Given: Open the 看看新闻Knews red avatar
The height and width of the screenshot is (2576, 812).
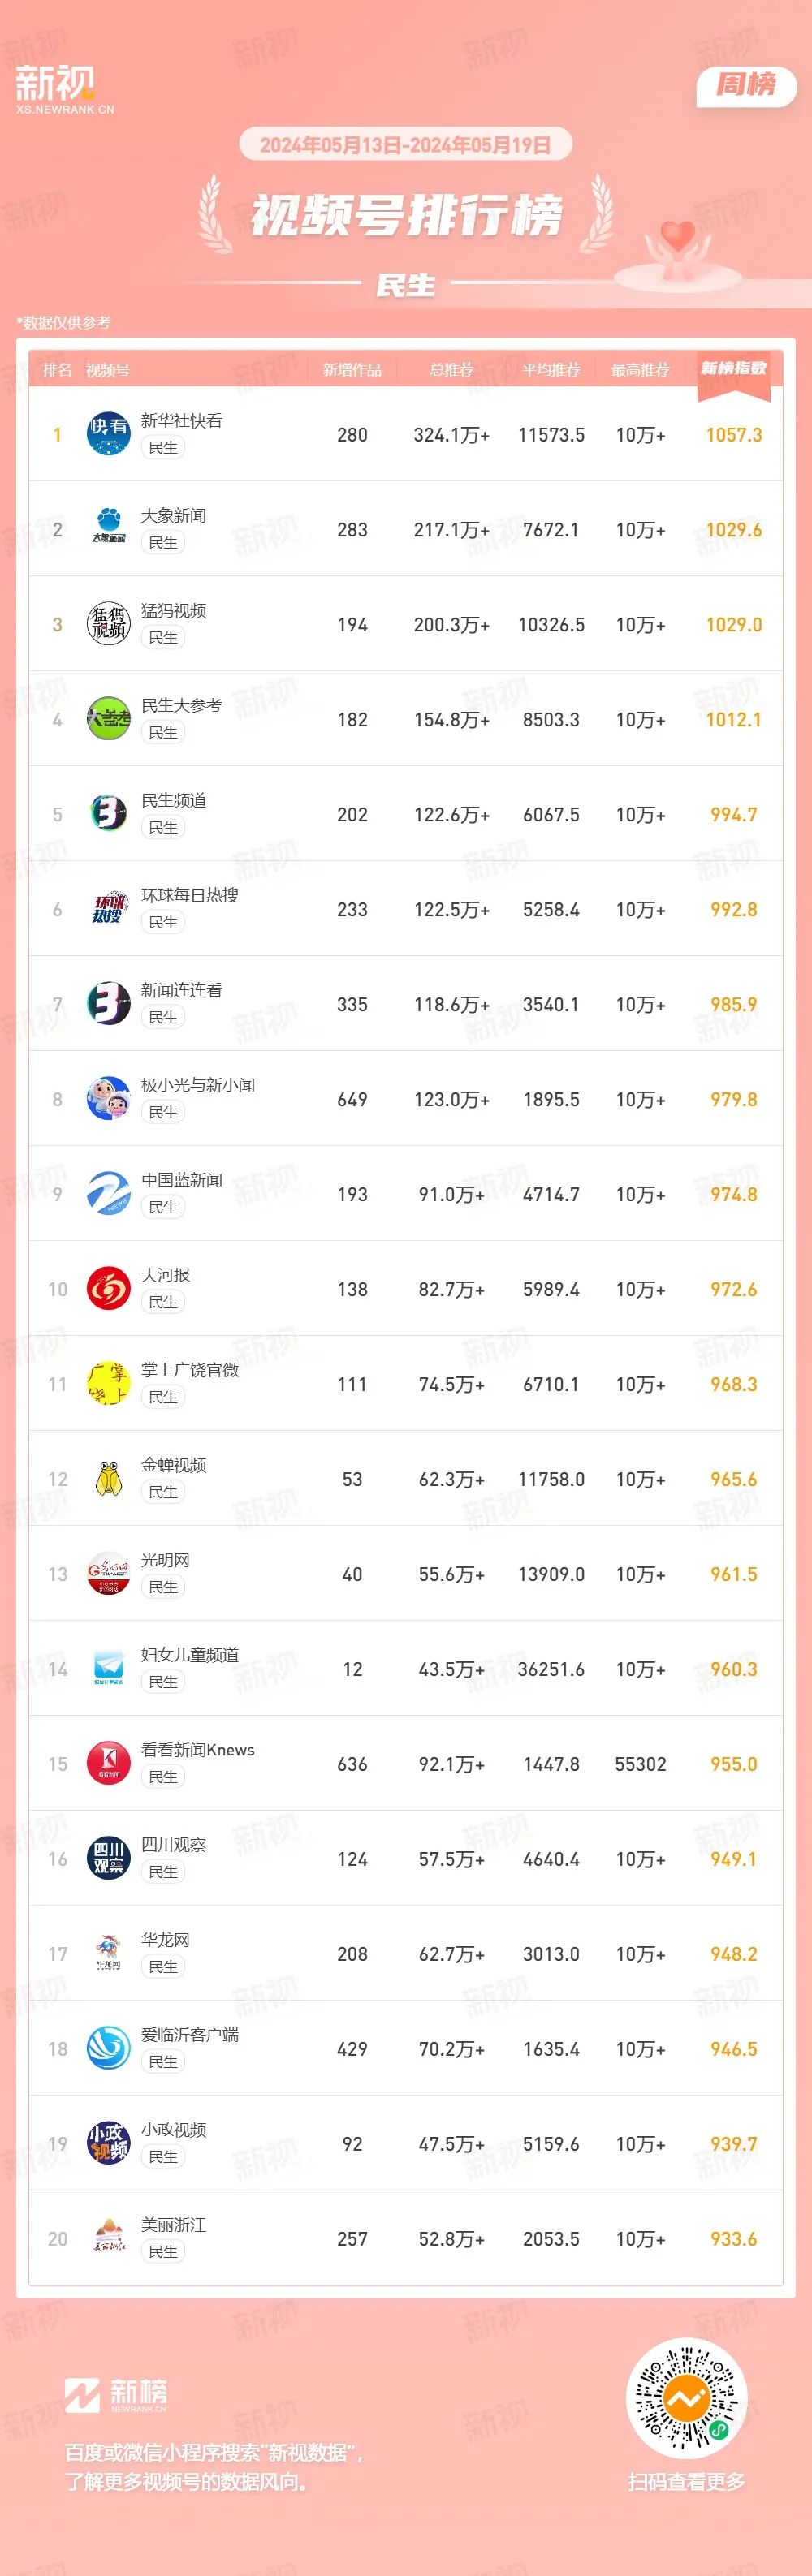Looking at the screenshot, I should (x=108, y=1764).
